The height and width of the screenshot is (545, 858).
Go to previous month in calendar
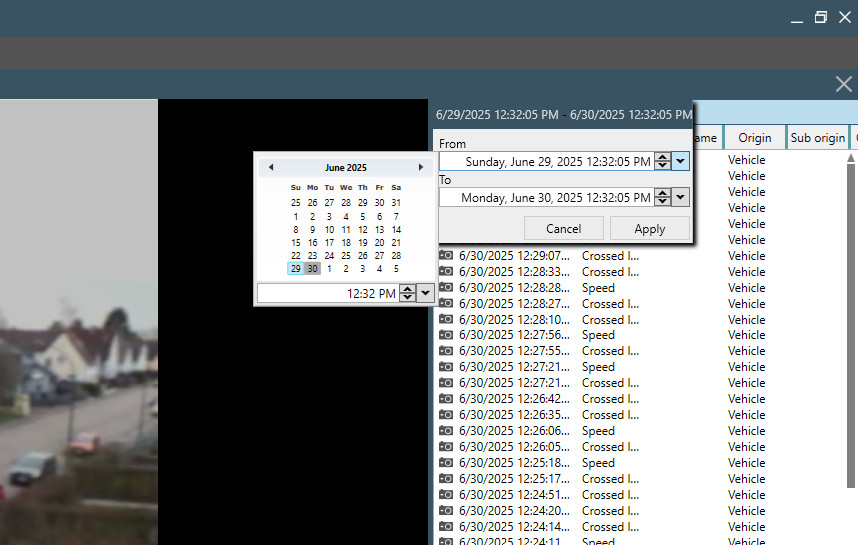(271, 168)
